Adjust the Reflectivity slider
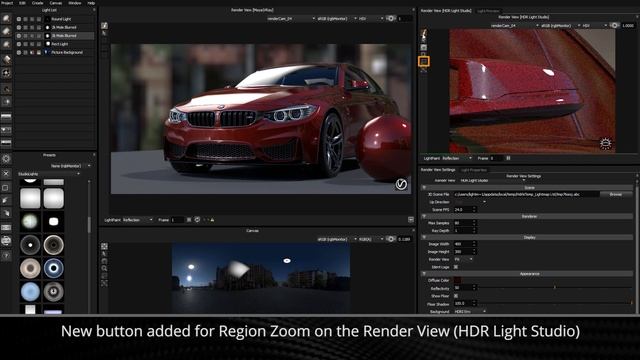The height and width of the screenshot is (360, 640). [x=555, y=288]
